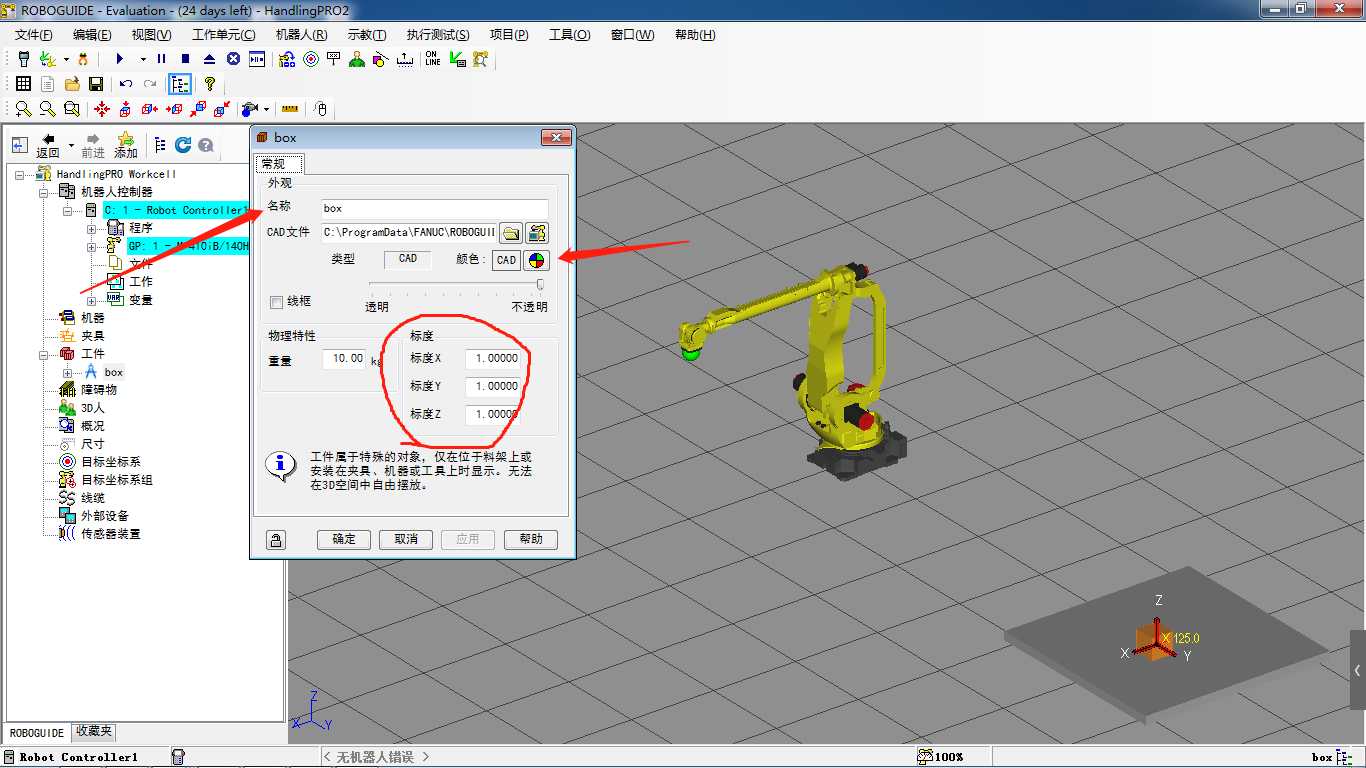Open the run panel icon
The height and width of the screenshot is (768, 1366).
[x=257, y=59]
